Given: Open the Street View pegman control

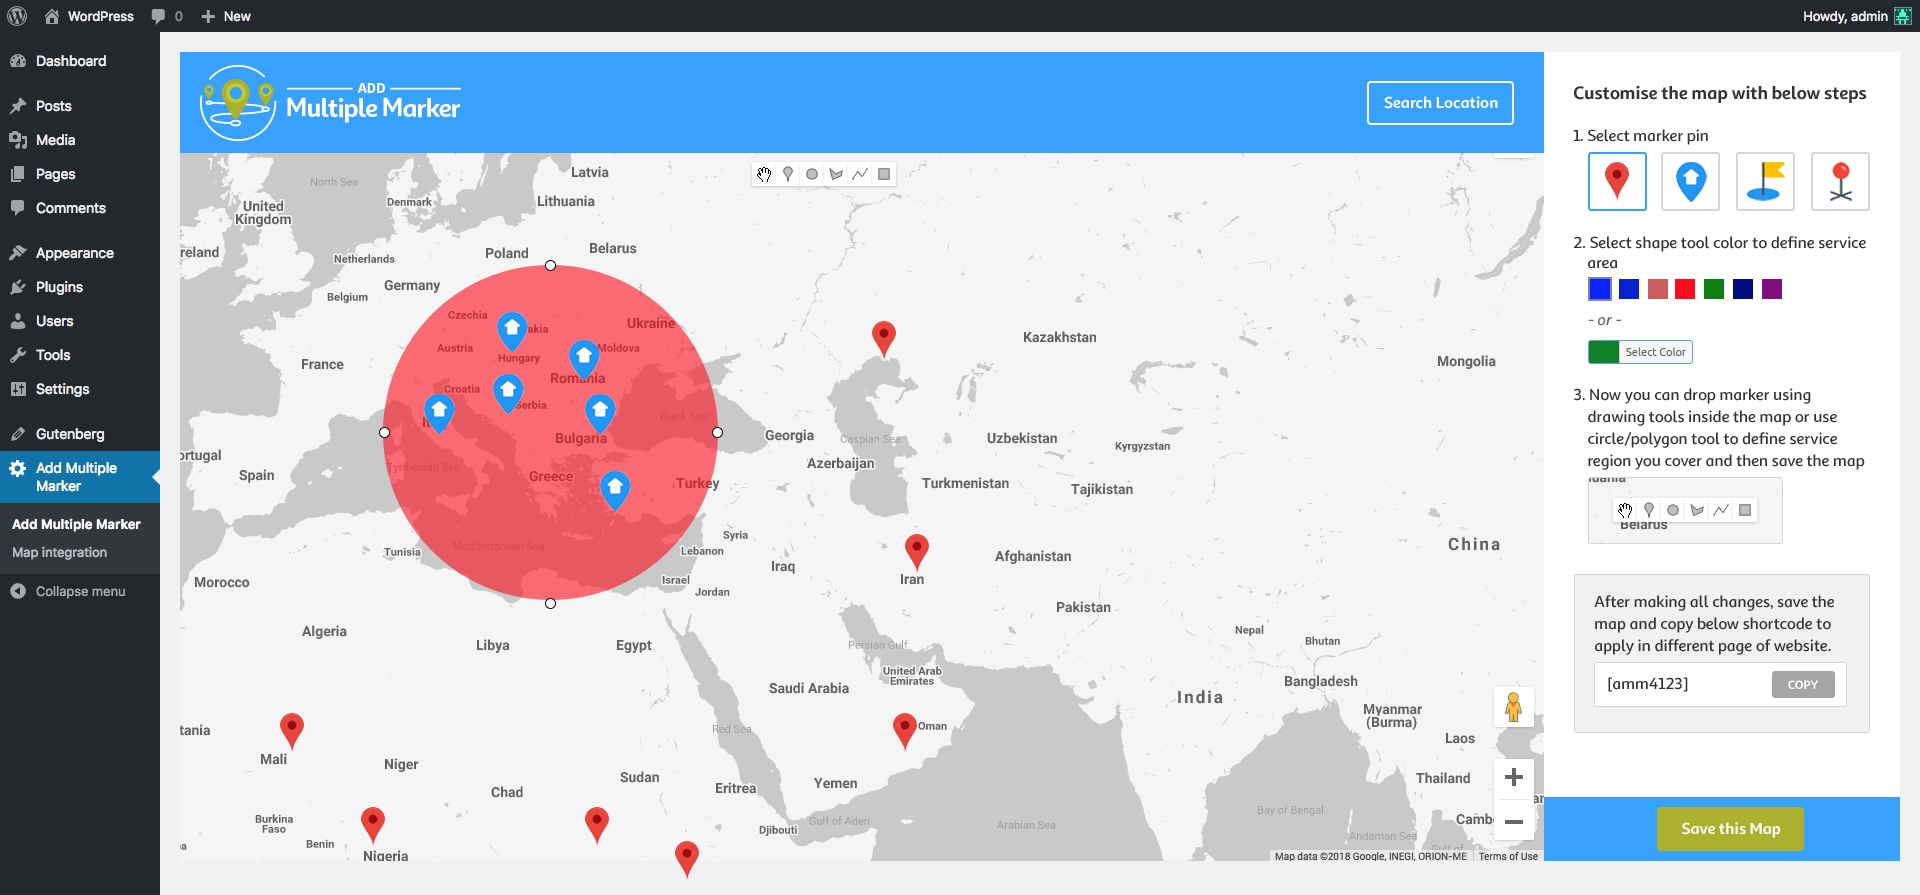Looking at the screenshot, I should (x=1514, y=708).
